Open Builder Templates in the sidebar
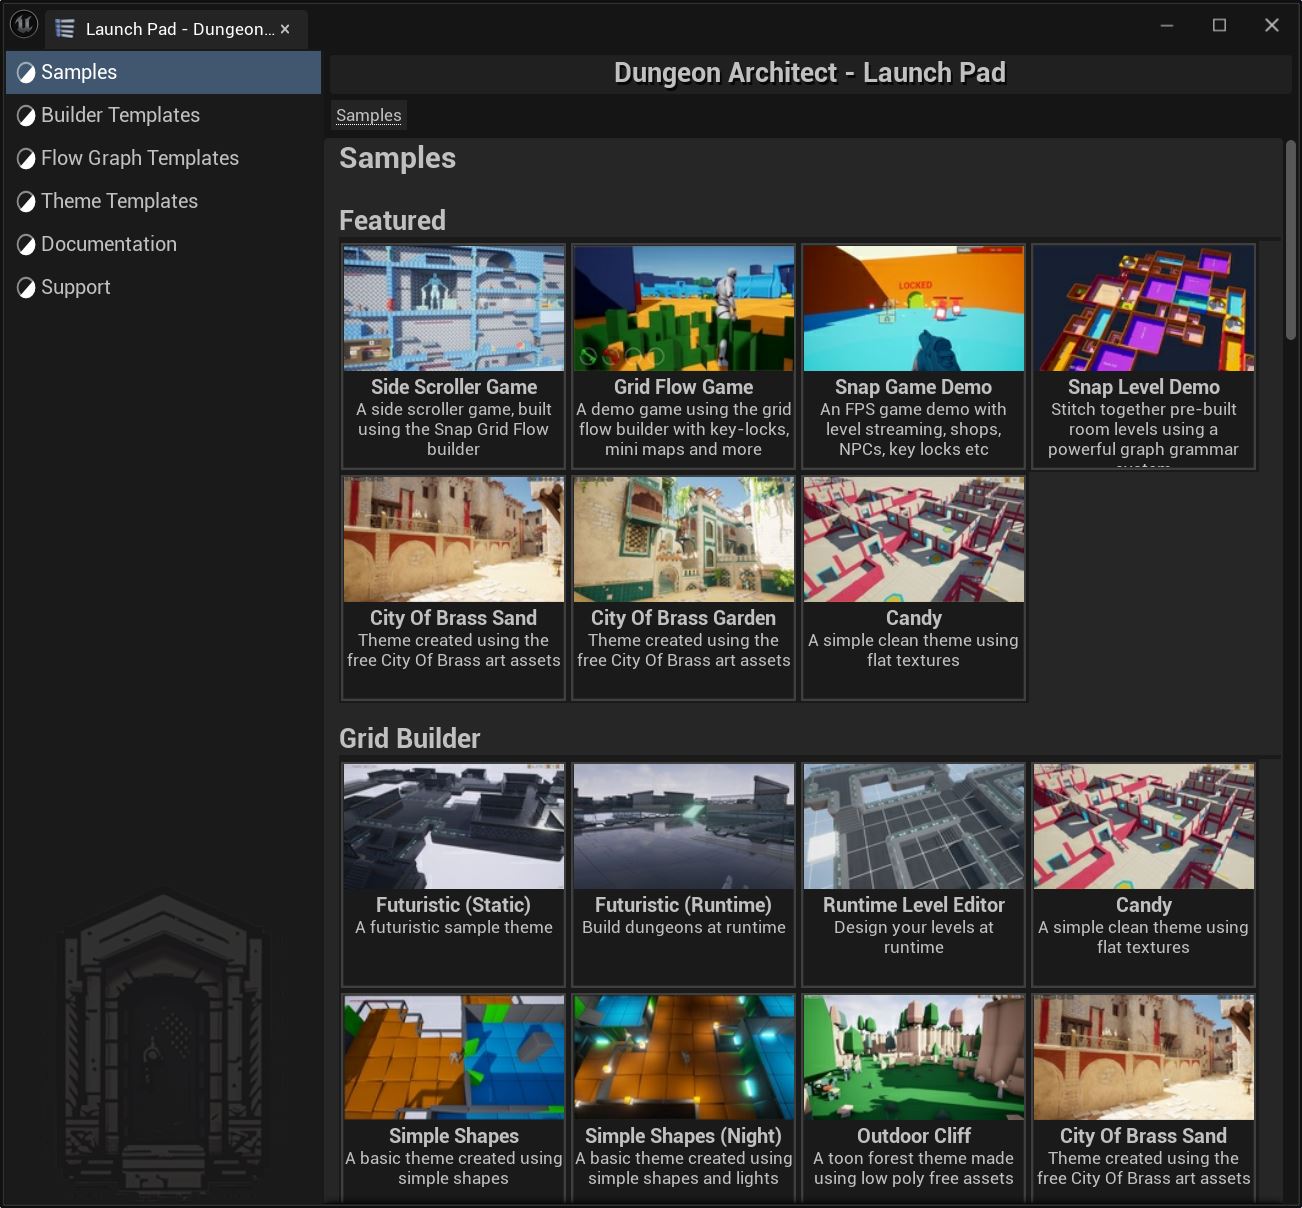The image size is (1302, 1208). [163, 115]
